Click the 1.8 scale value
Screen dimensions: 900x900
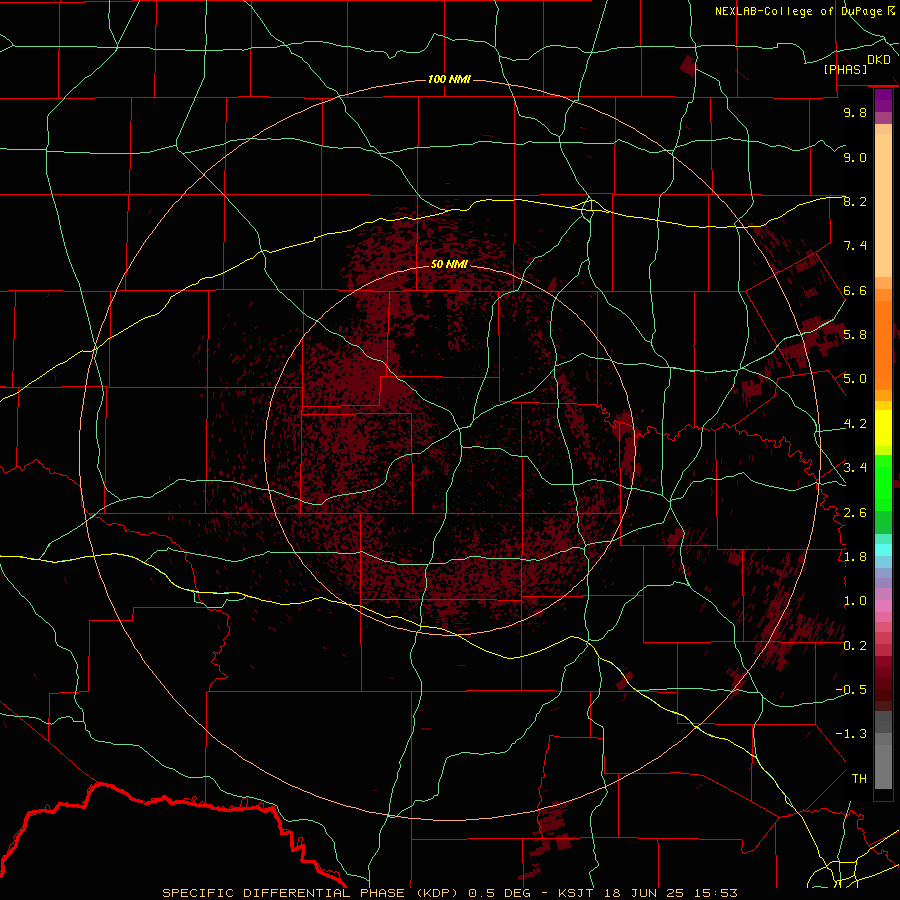click(x=855, y=557)
